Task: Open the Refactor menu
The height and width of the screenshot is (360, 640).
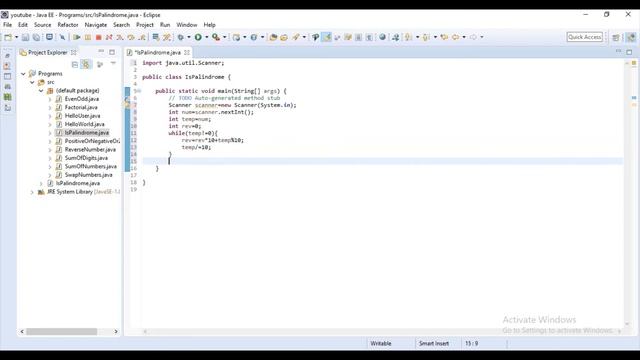Action: tap(68, 25)
